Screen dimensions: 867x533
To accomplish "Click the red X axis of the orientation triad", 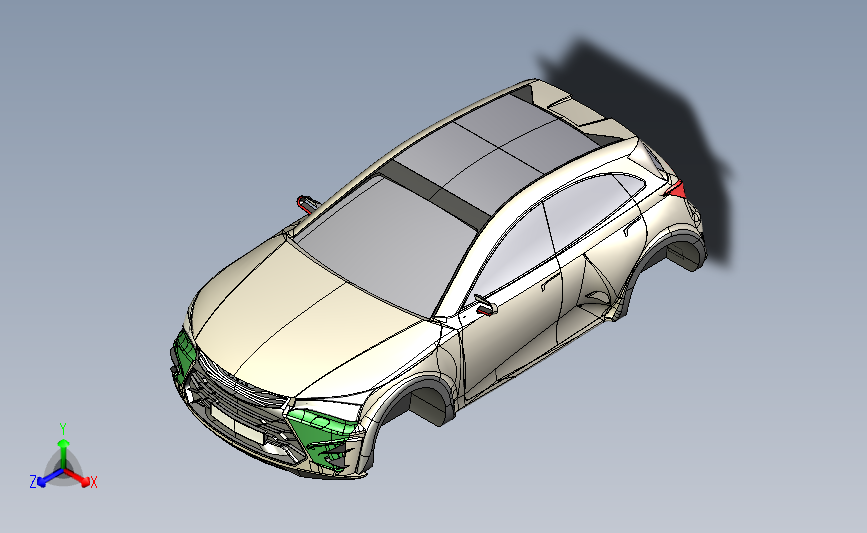I will (78, 478).
